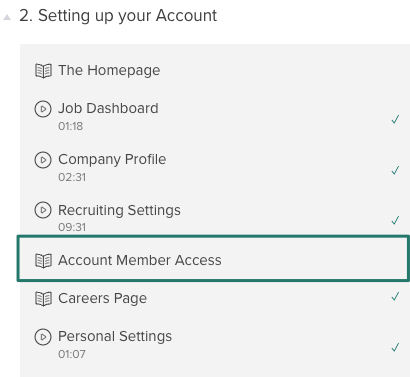
Task: Click the book icon beside Careers Page
Action: (x=43, y=299)
